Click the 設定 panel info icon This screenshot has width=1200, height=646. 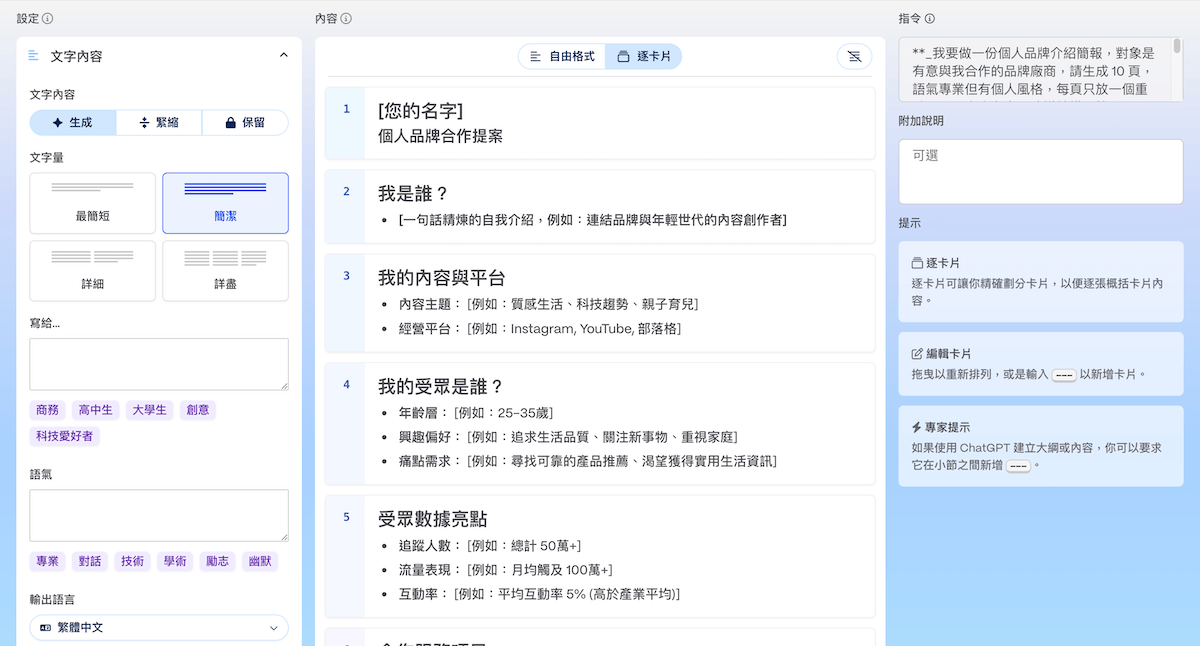click(x=49, y=17)
